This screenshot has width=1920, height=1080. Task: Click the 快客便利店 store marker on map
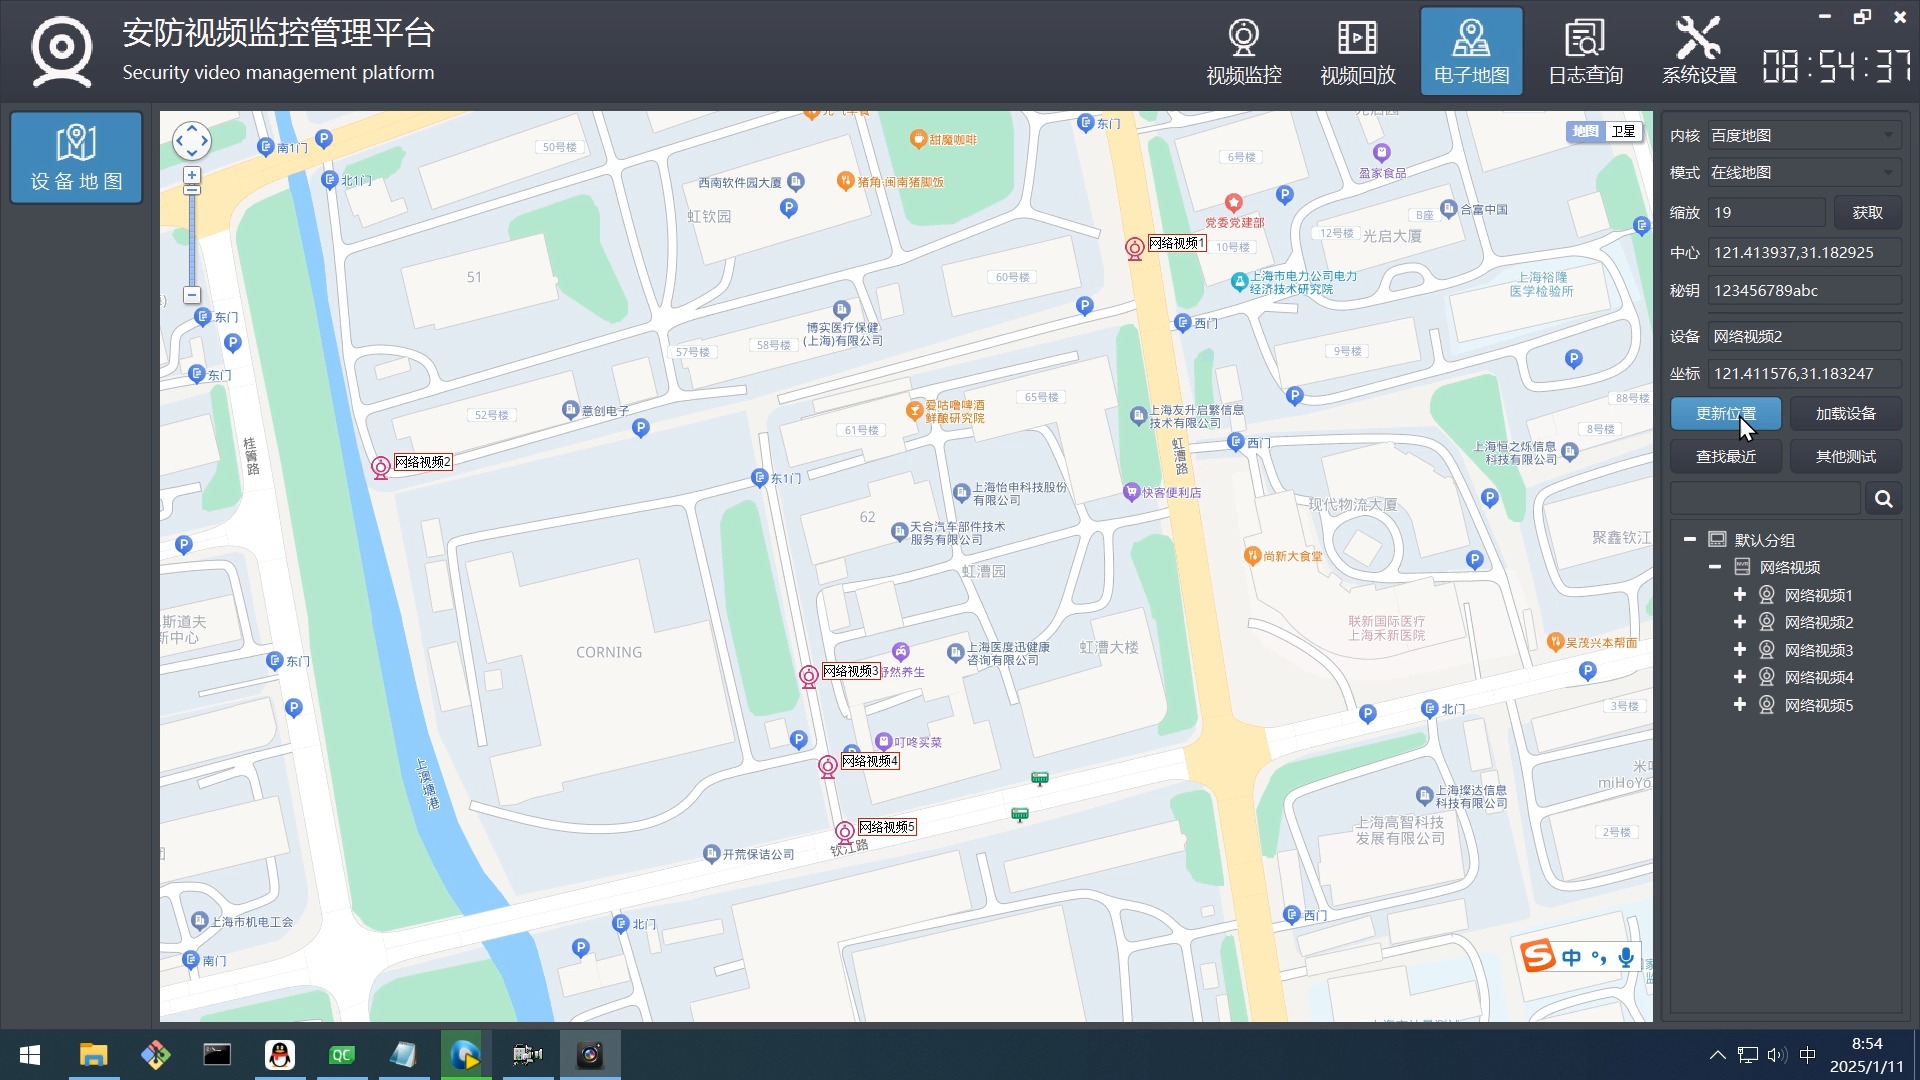click(1131, 492)
